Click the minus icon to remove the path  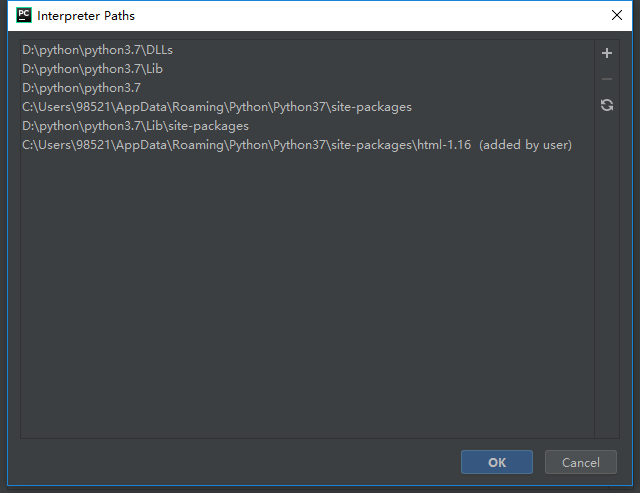tap(607, 79)
